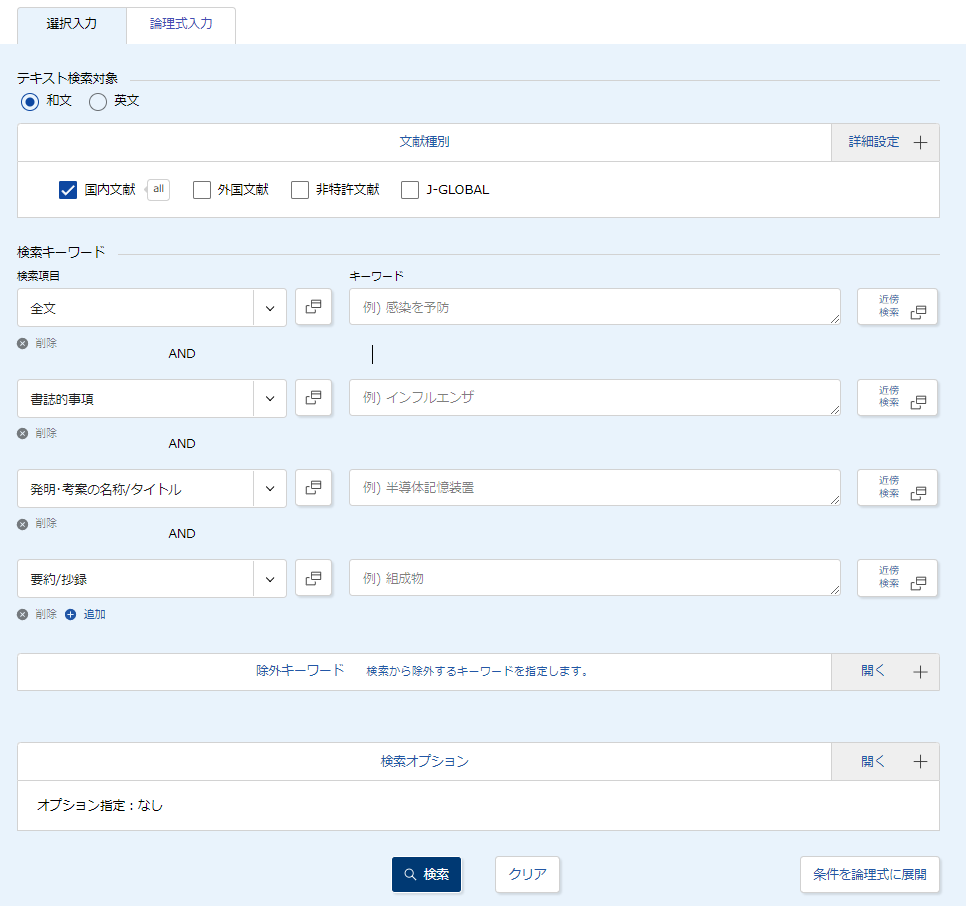Viewport: 966px width, 906px height.
Task: Open 近傍検索 for the 書誌的事項 row
Action: [897, 397]
